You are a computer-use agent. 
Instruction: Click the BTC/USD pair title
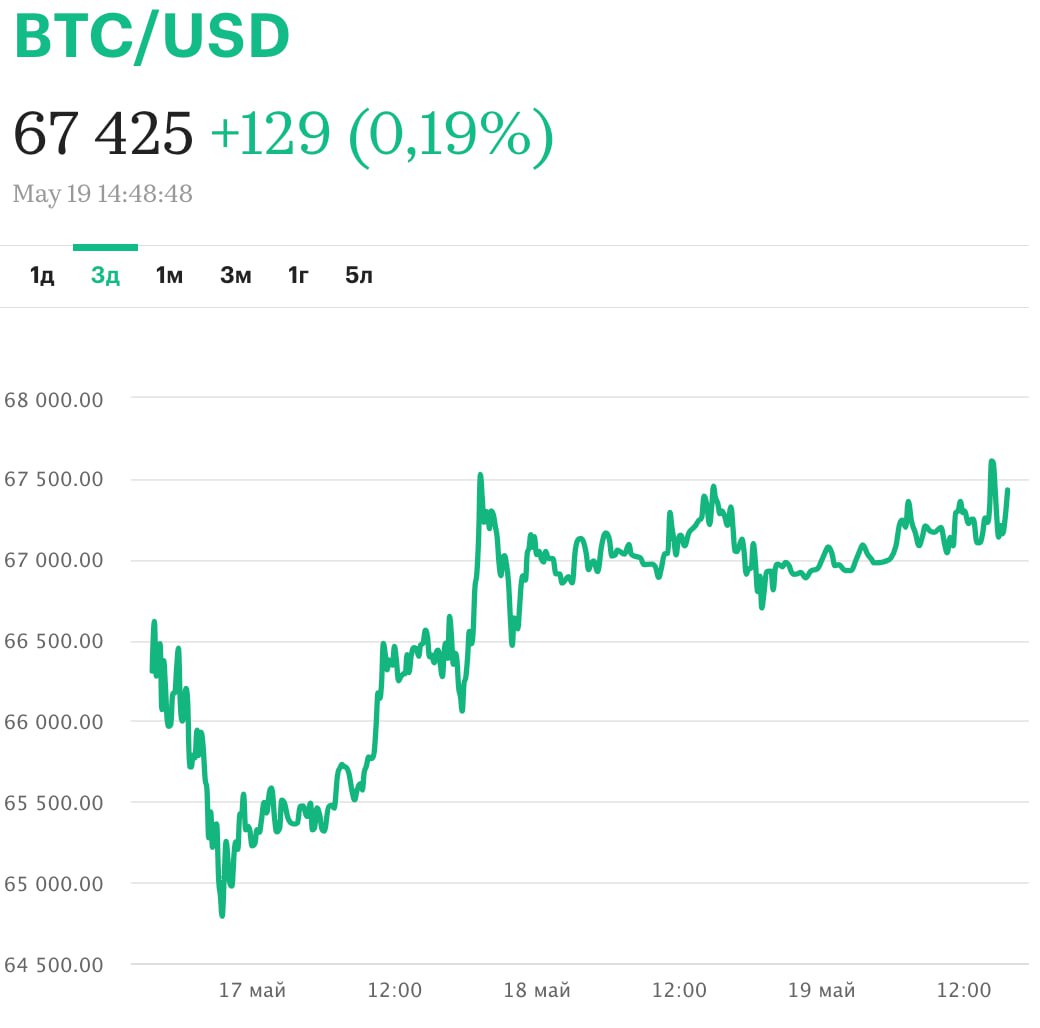151,38
